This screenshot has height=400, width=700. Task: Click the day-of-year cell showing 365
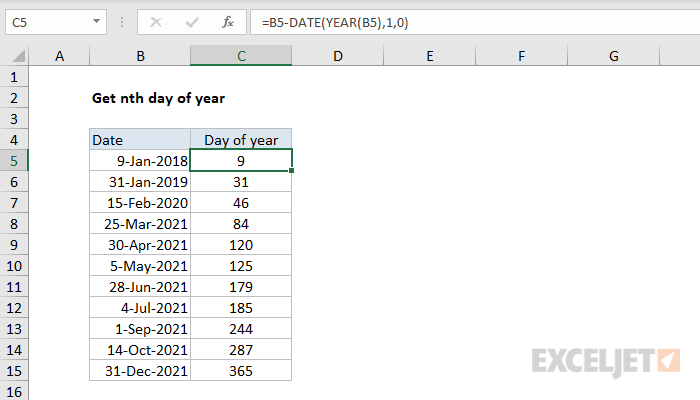[241, 371]
